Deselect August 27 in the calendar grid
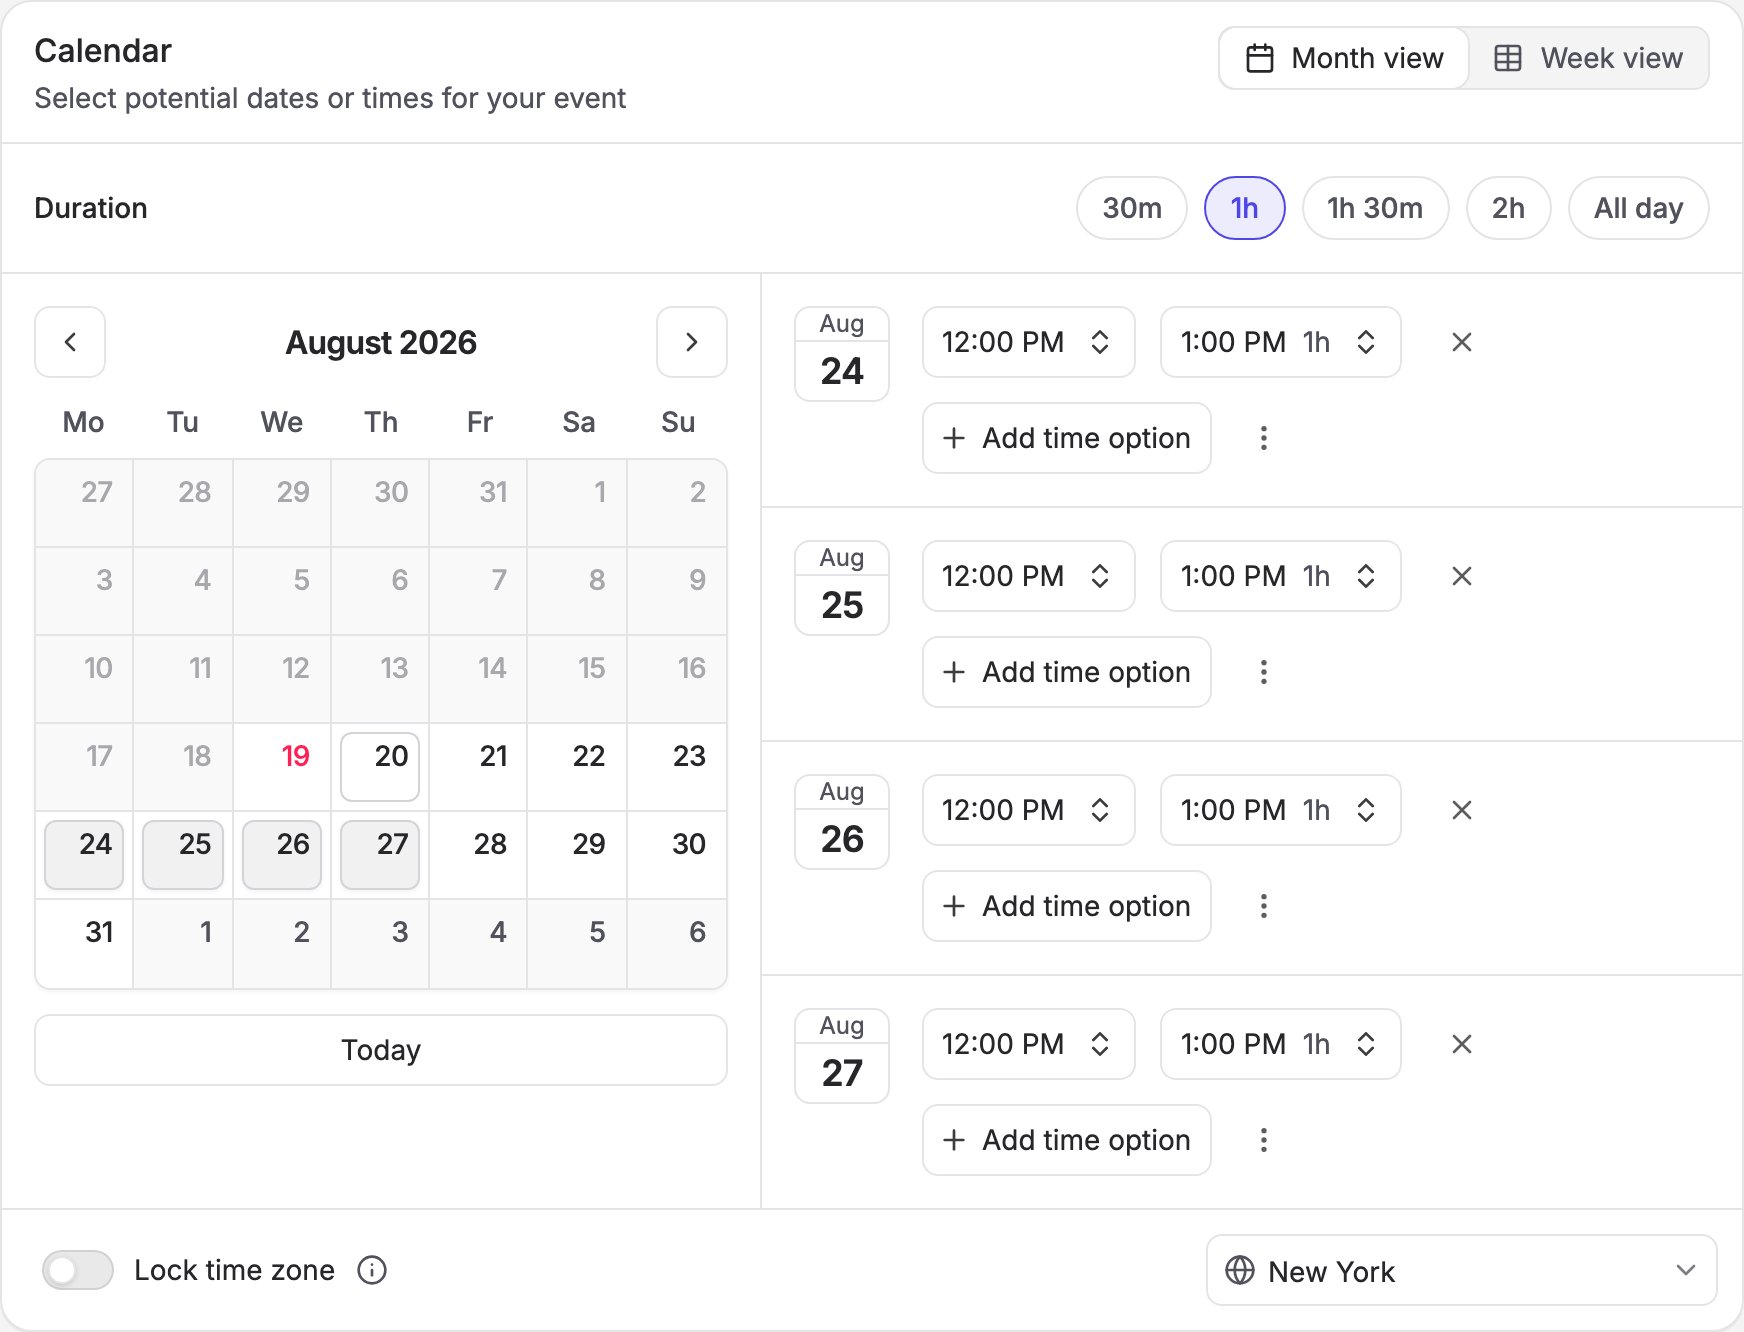 [x=380, y=855]
